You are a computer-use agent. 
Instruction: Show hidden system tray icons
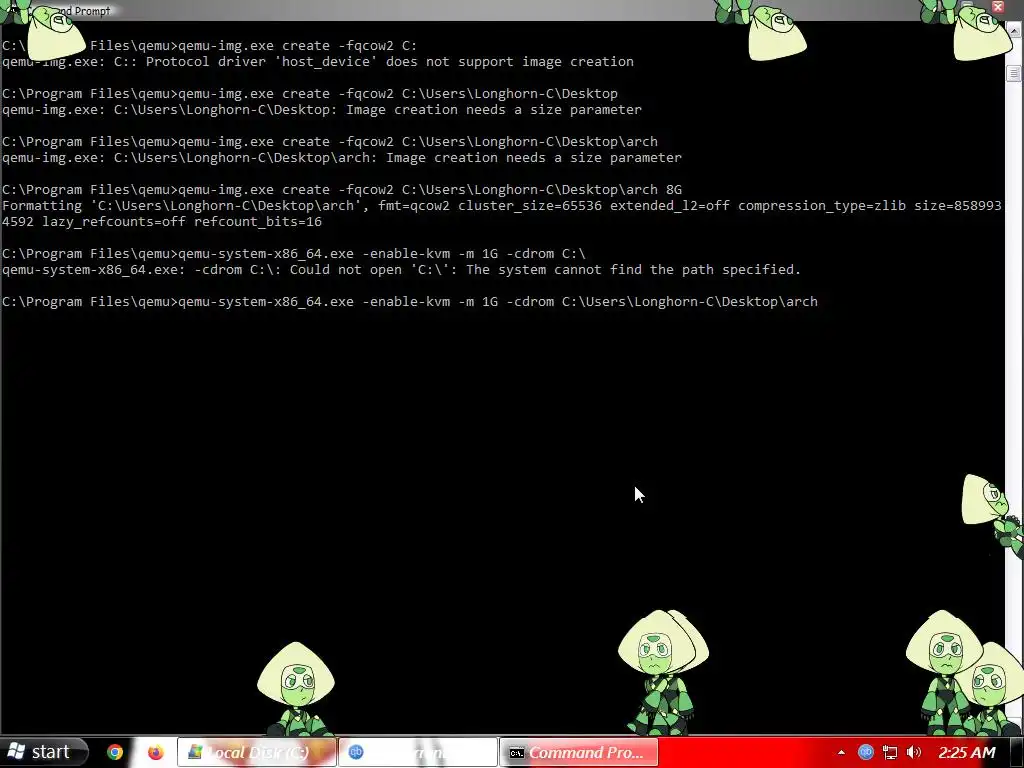[841, 753]
